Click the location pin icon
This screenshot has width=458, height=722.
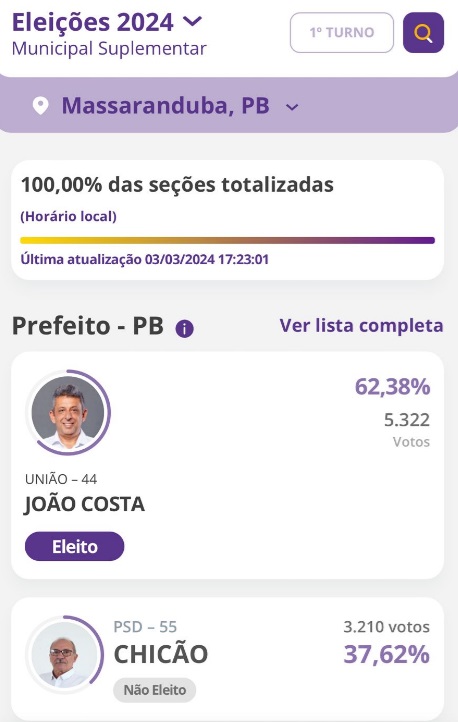click(41, 106)
